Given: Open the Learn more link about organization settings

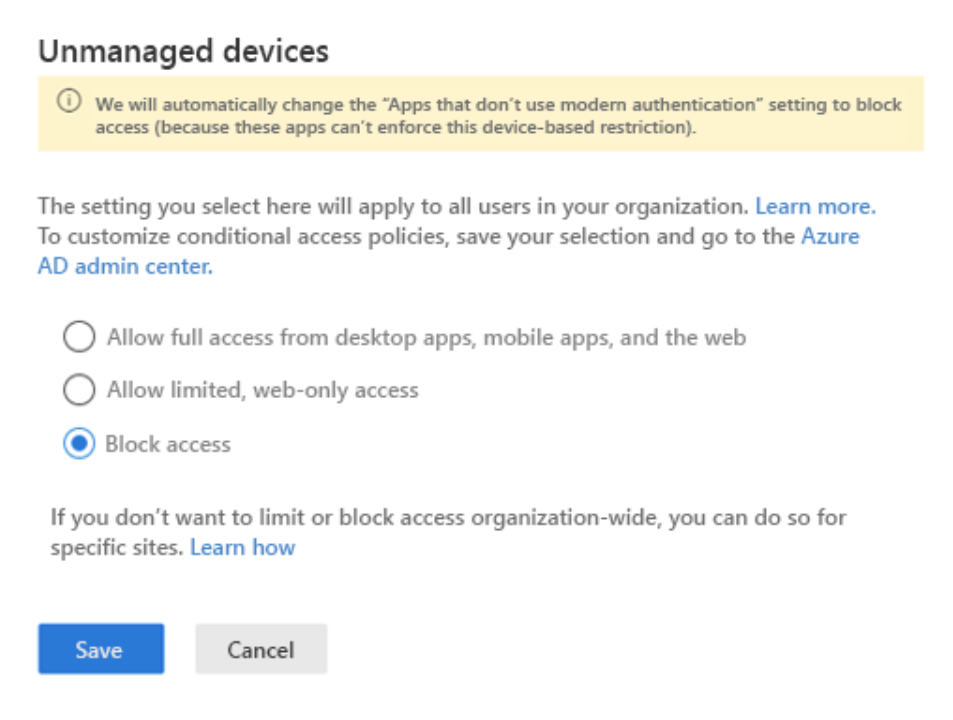Looking at the screenshot, I should coord(815,207).
